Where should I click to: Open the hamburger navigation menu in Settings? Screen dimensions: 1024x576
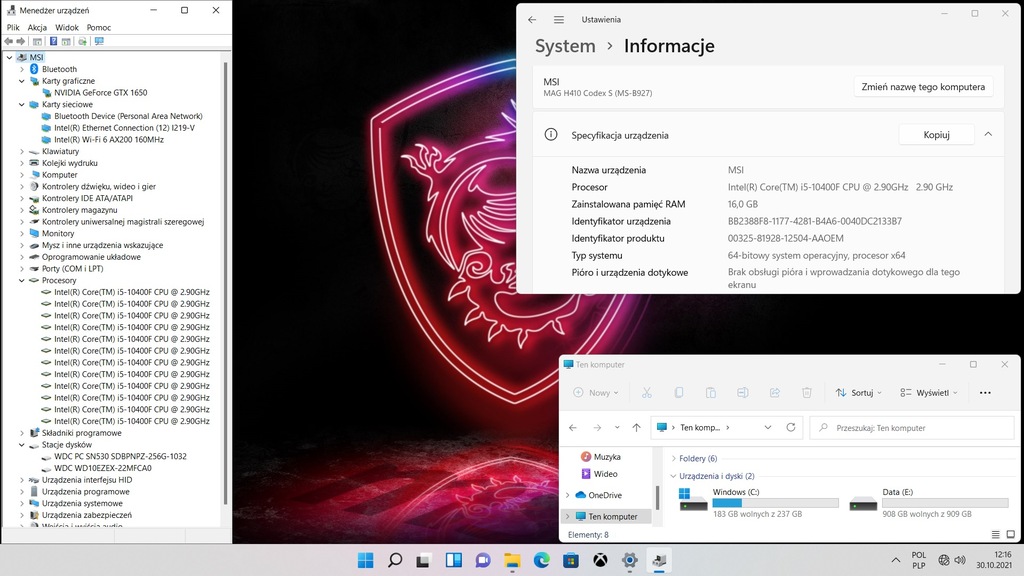(559, 20)
